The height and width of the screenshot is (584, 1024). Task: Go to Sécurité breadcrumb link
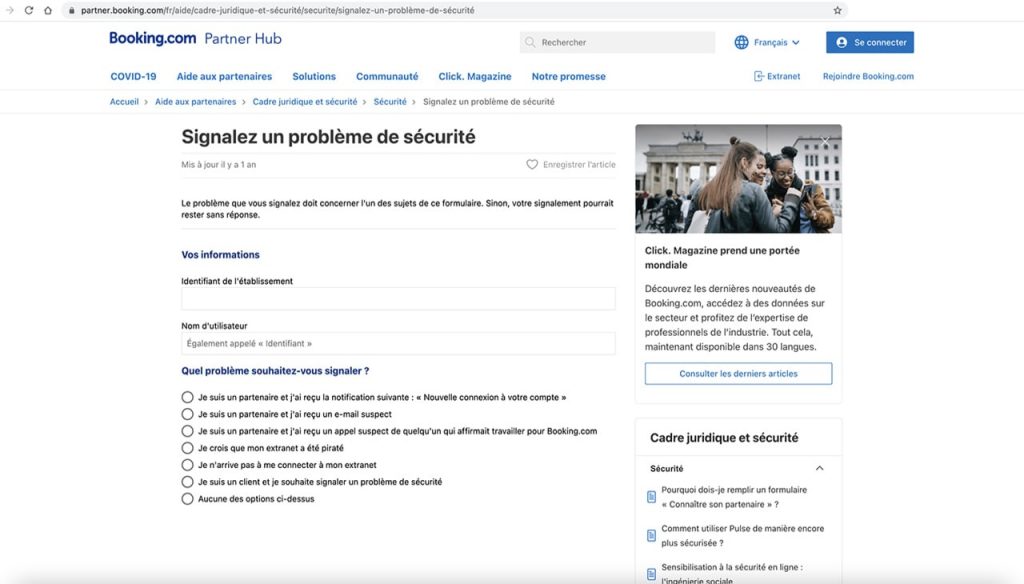390,102
